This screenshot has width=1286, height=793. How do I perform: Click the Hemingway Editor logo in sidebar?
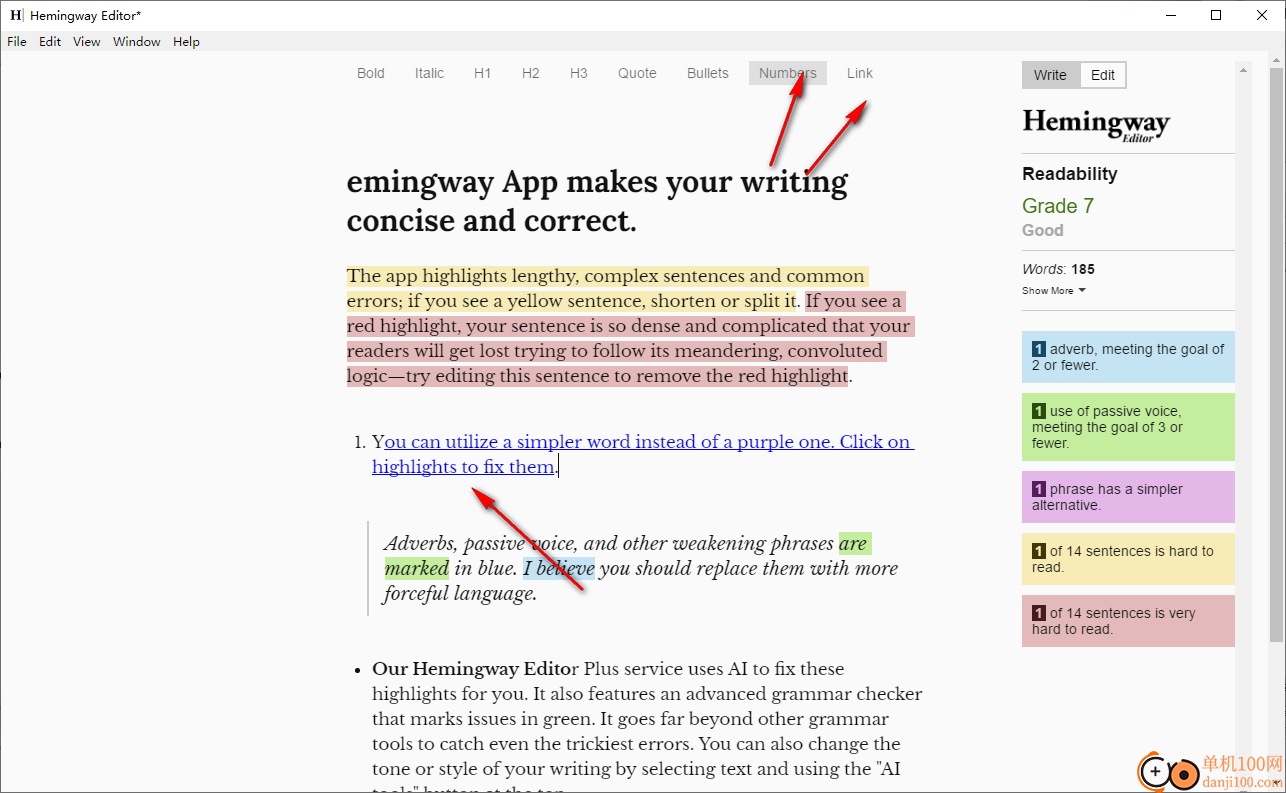(x=1096, y=125)
